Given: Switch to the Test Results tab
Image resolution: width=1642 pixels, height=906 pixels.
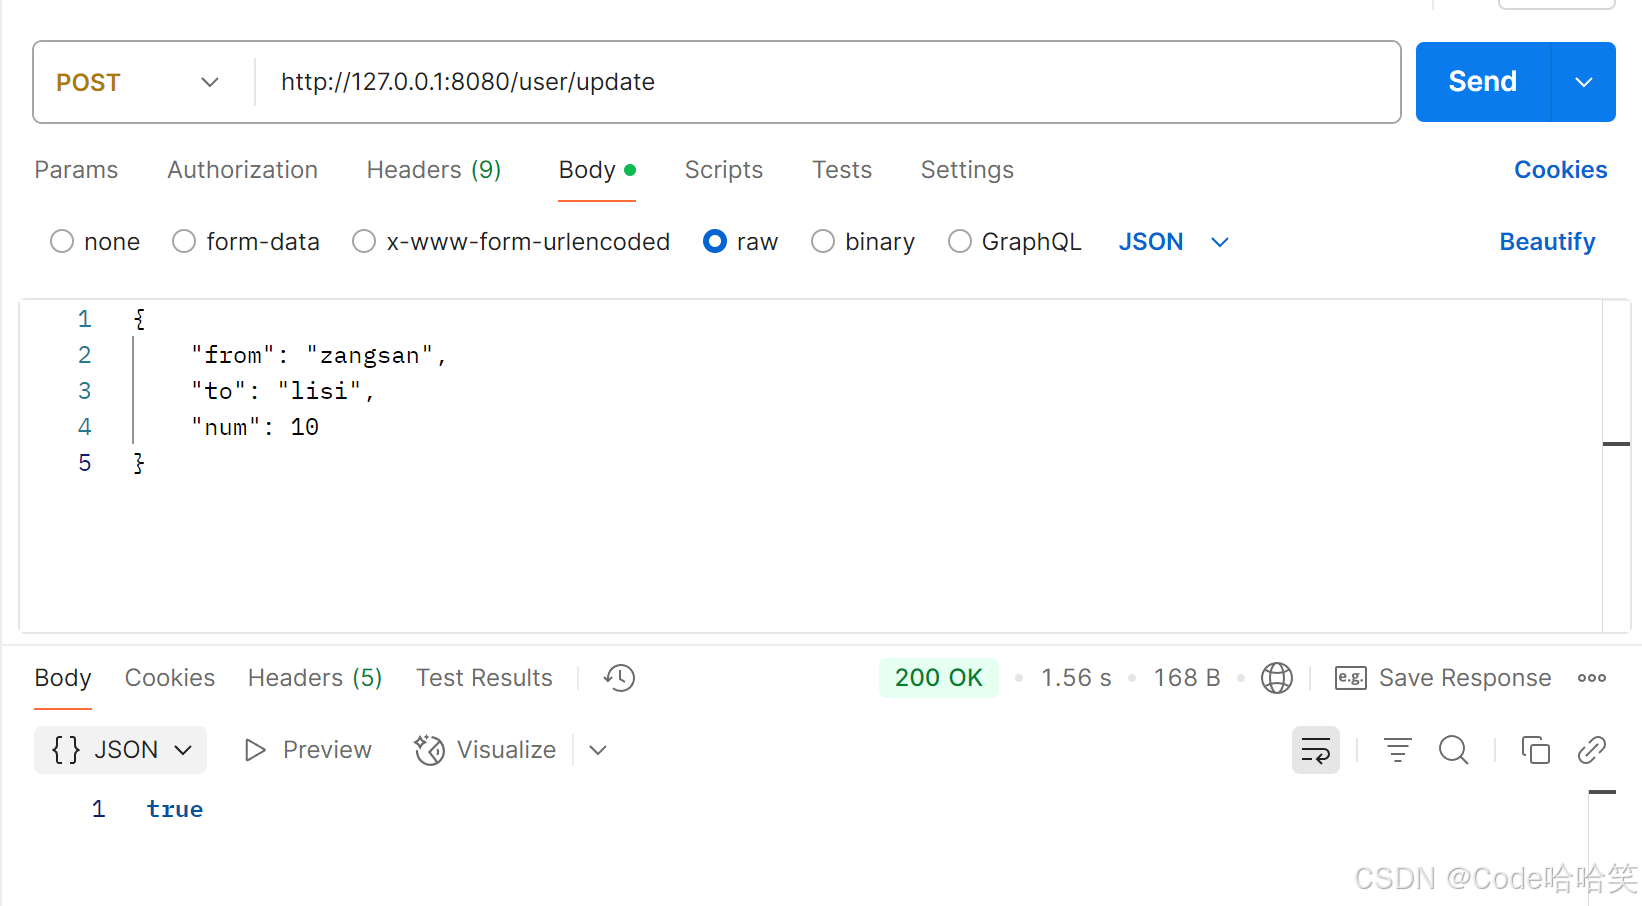Looking at the screenshot, I should tap(484, 678).
